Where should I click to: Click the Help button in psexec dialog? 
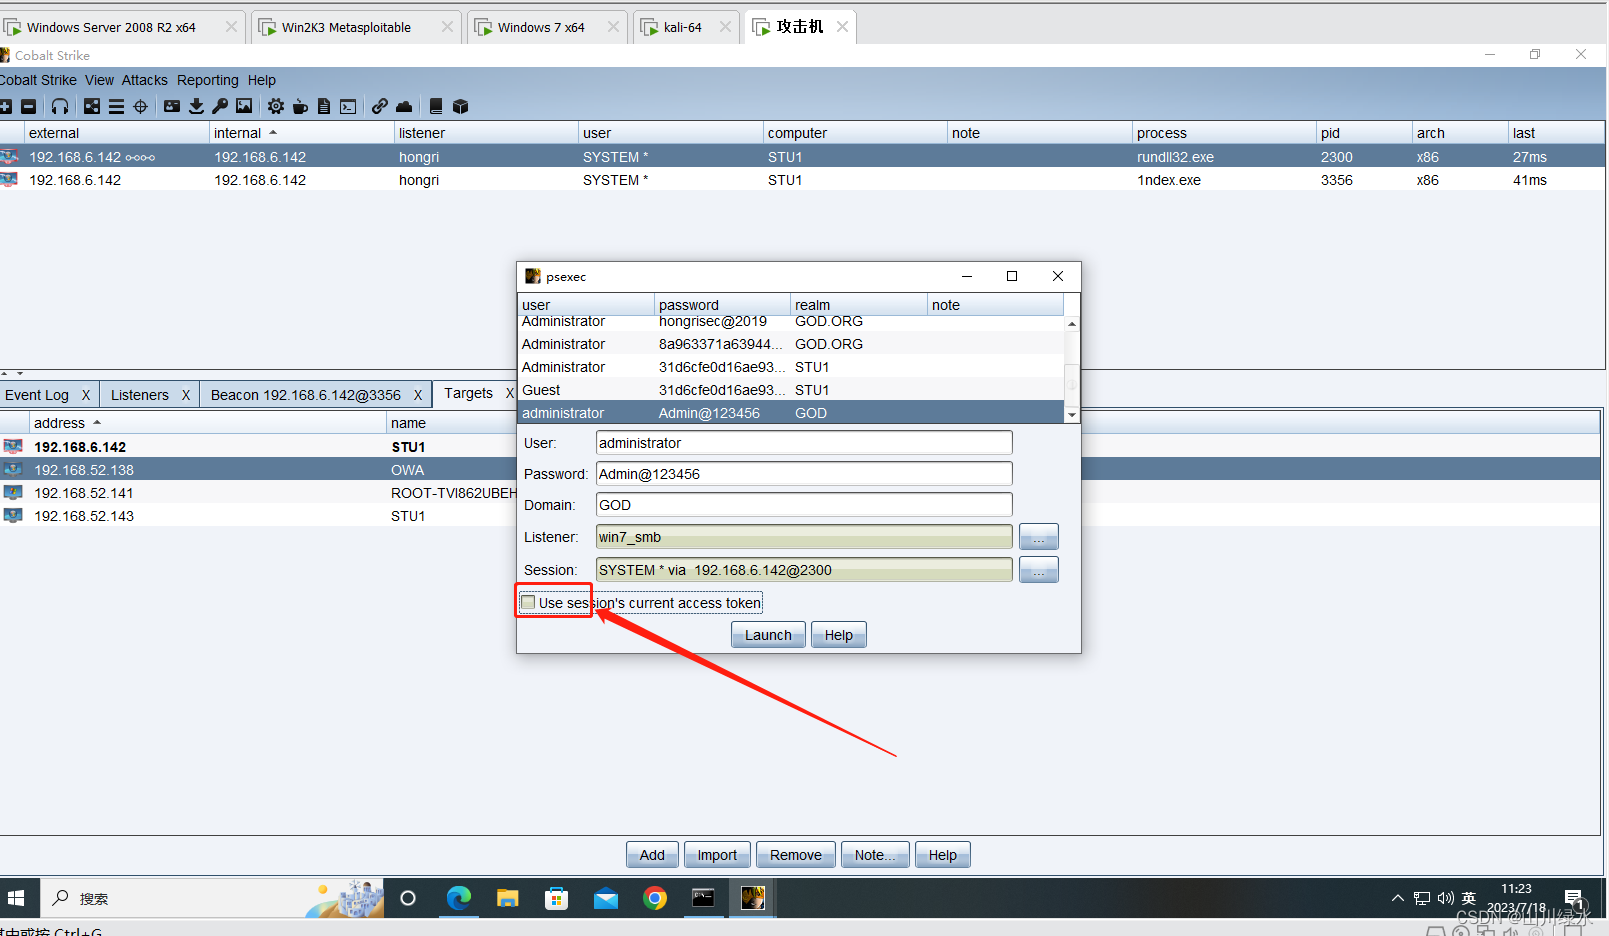(x=839, y=635)
